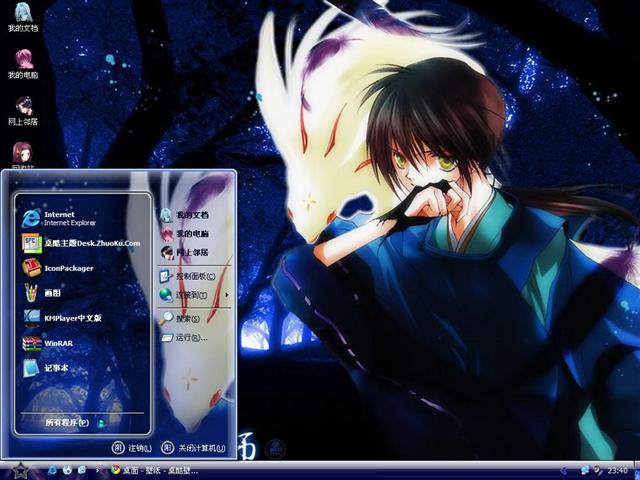Screen dimensions: 640x480
Task: Click the second quick launch icon
Action: pos(67,470)
